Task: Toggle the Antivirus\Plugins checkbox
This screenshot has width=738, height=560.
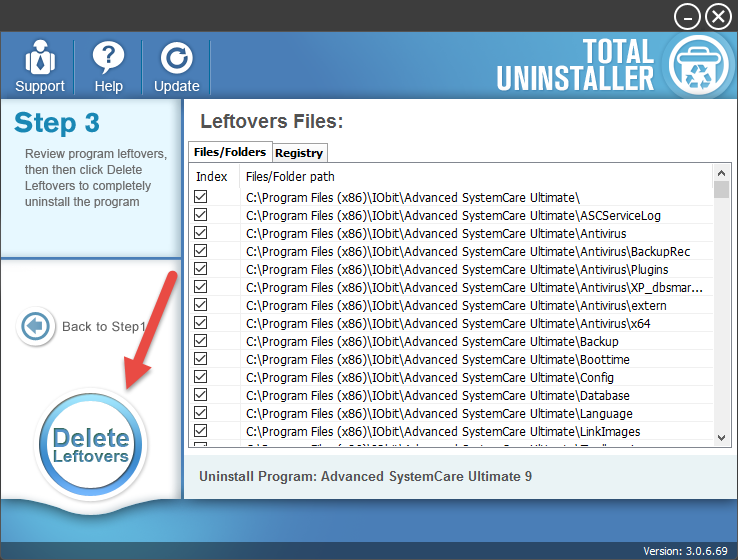Action: [201, 269]
